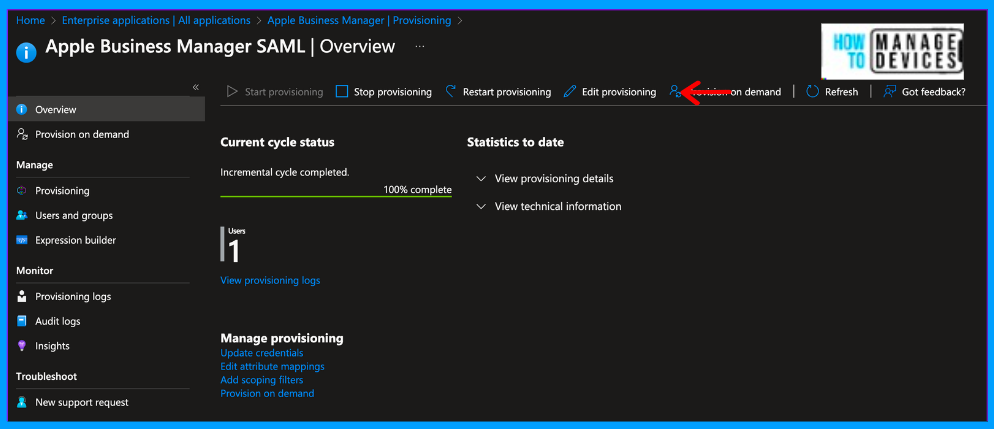Collapse the sidebar with double chevron

(x=196, y=87)
